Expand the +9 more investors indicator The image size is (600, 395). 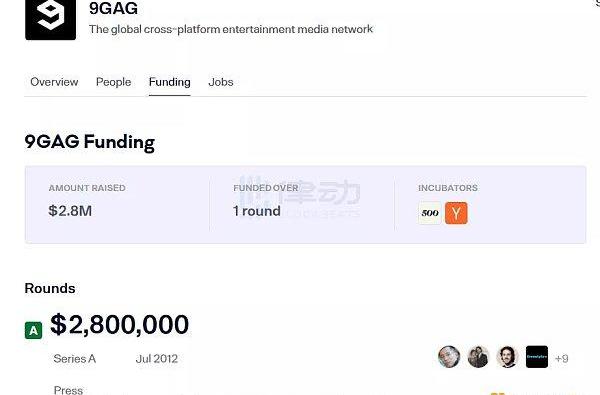point(561,359)
